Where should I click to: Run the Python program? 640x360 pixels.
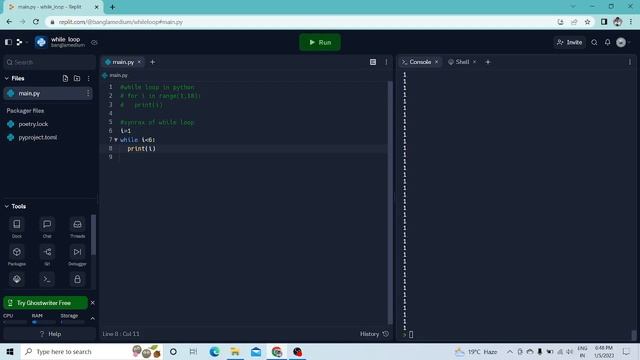coord(320,42)
